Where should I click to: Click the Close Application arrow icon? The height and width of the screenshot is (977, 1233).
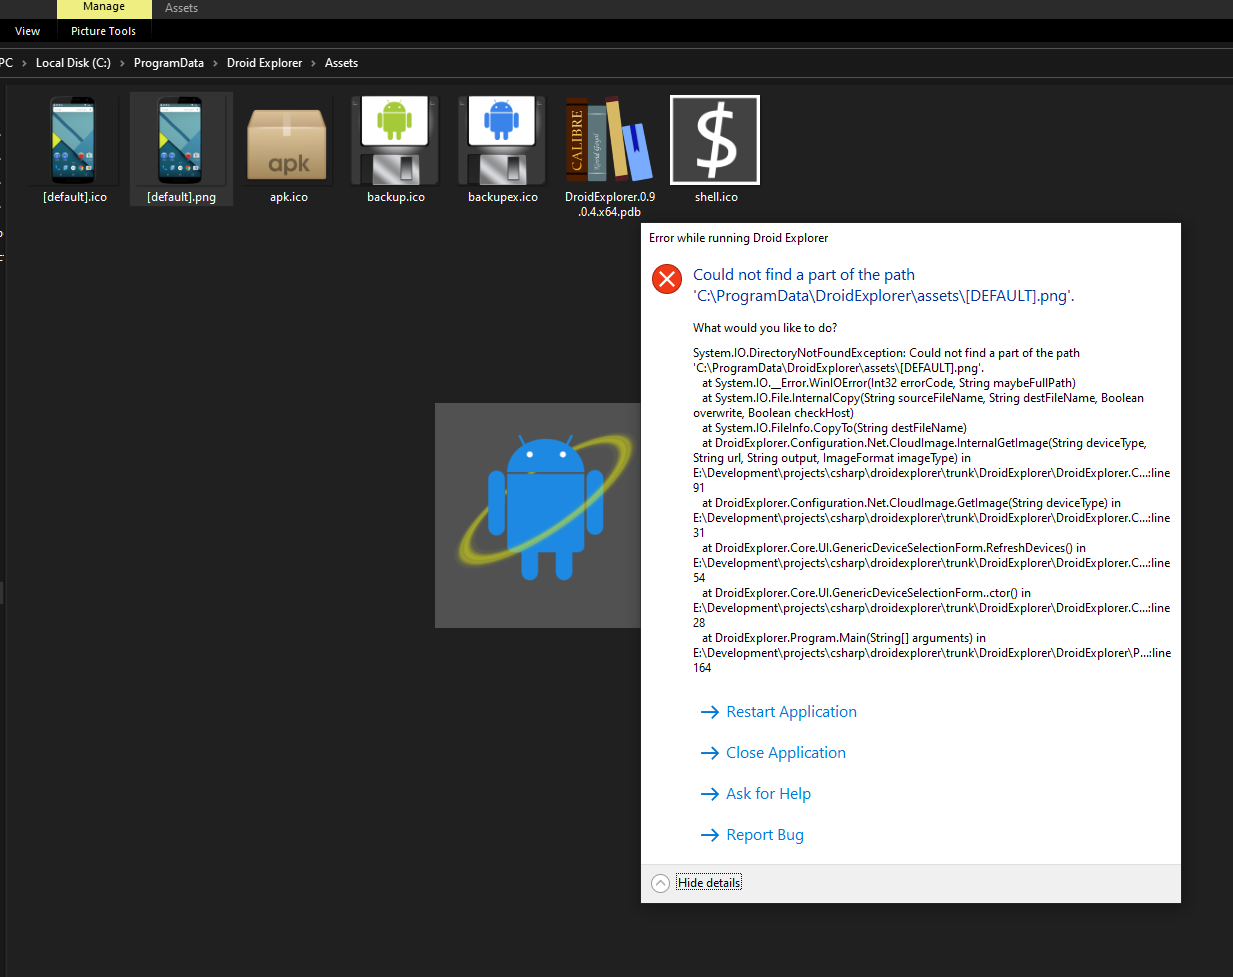710,753
